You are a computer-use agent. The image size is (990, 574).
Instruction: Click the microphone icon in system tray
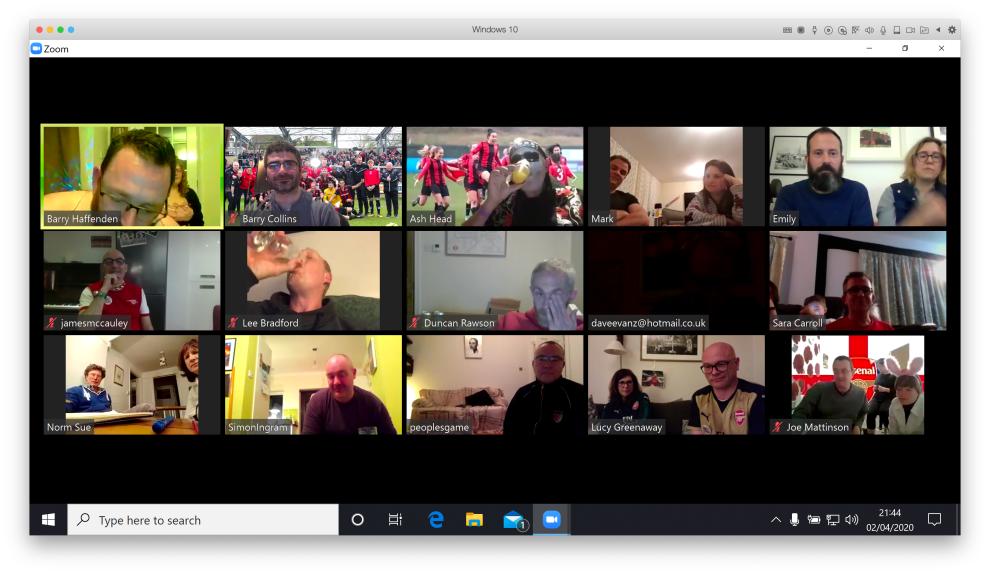pos(794,520)
